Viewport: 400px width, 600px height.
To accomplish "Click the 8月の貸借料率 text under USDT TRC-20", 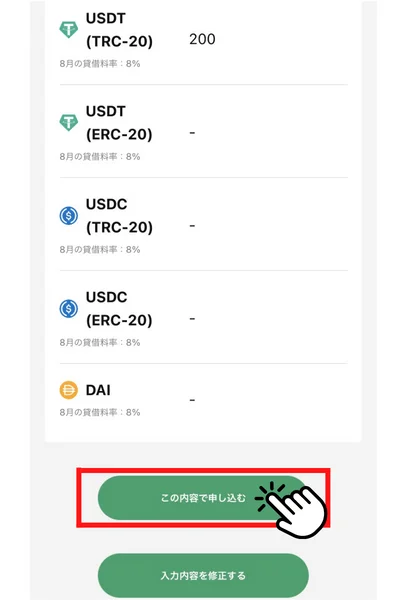I will click(100, 64).
